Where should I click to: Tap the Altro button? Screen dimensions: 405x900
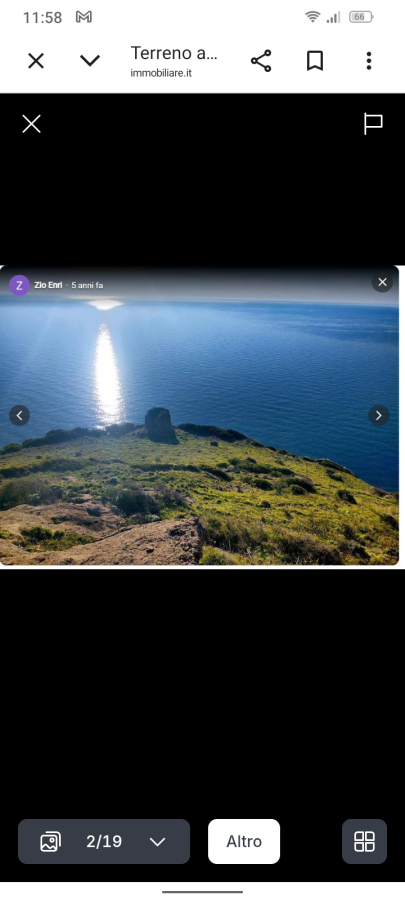(244, 841)
